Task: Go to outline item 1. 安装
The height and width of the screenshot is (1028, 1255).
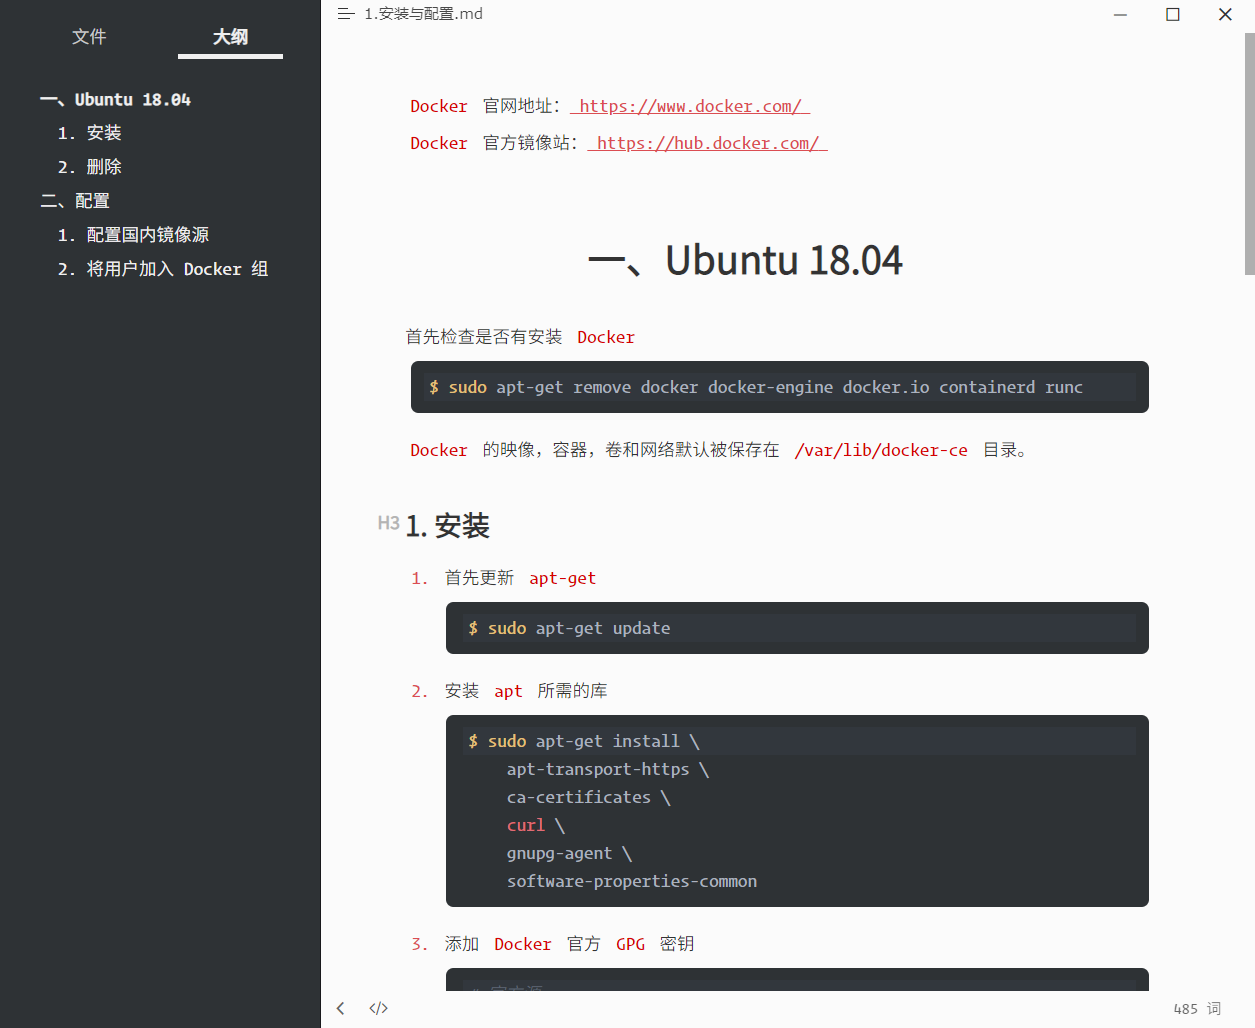Action: pos(89,133)
